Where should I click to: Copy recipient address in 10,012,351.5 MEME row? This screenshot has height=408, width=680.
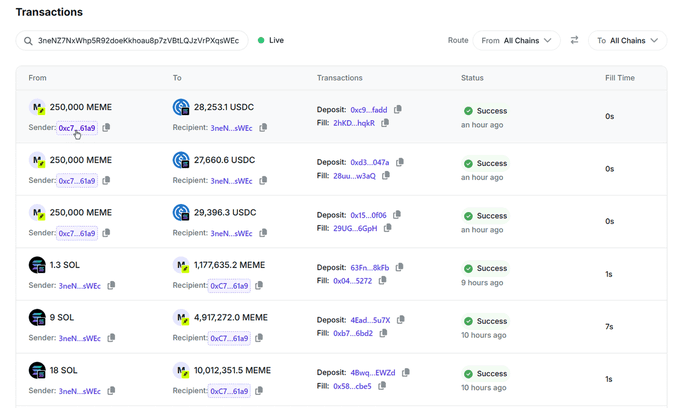click(x=259, y=391)
